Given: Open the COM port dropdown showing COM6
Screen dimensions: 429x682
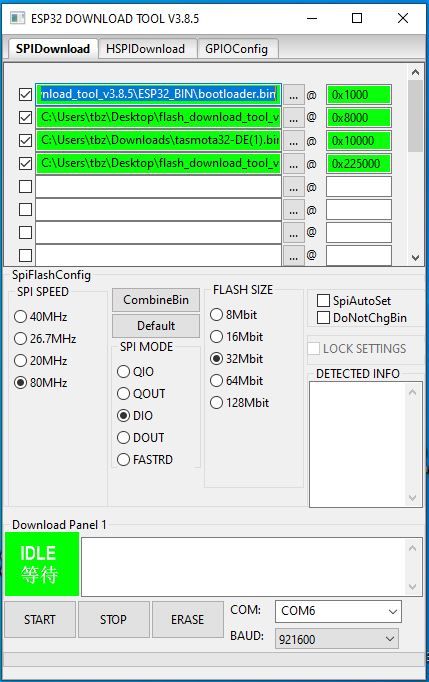Looking at the screenshot, I should point(338,611).
